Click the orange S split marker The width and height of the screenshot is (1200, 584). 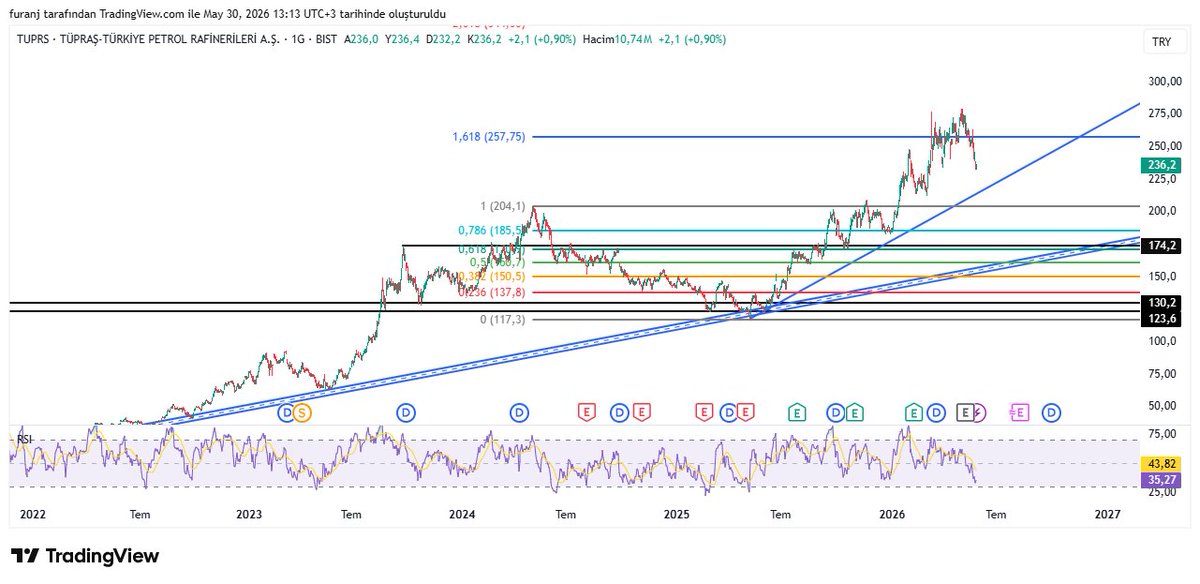pos(303,412)
